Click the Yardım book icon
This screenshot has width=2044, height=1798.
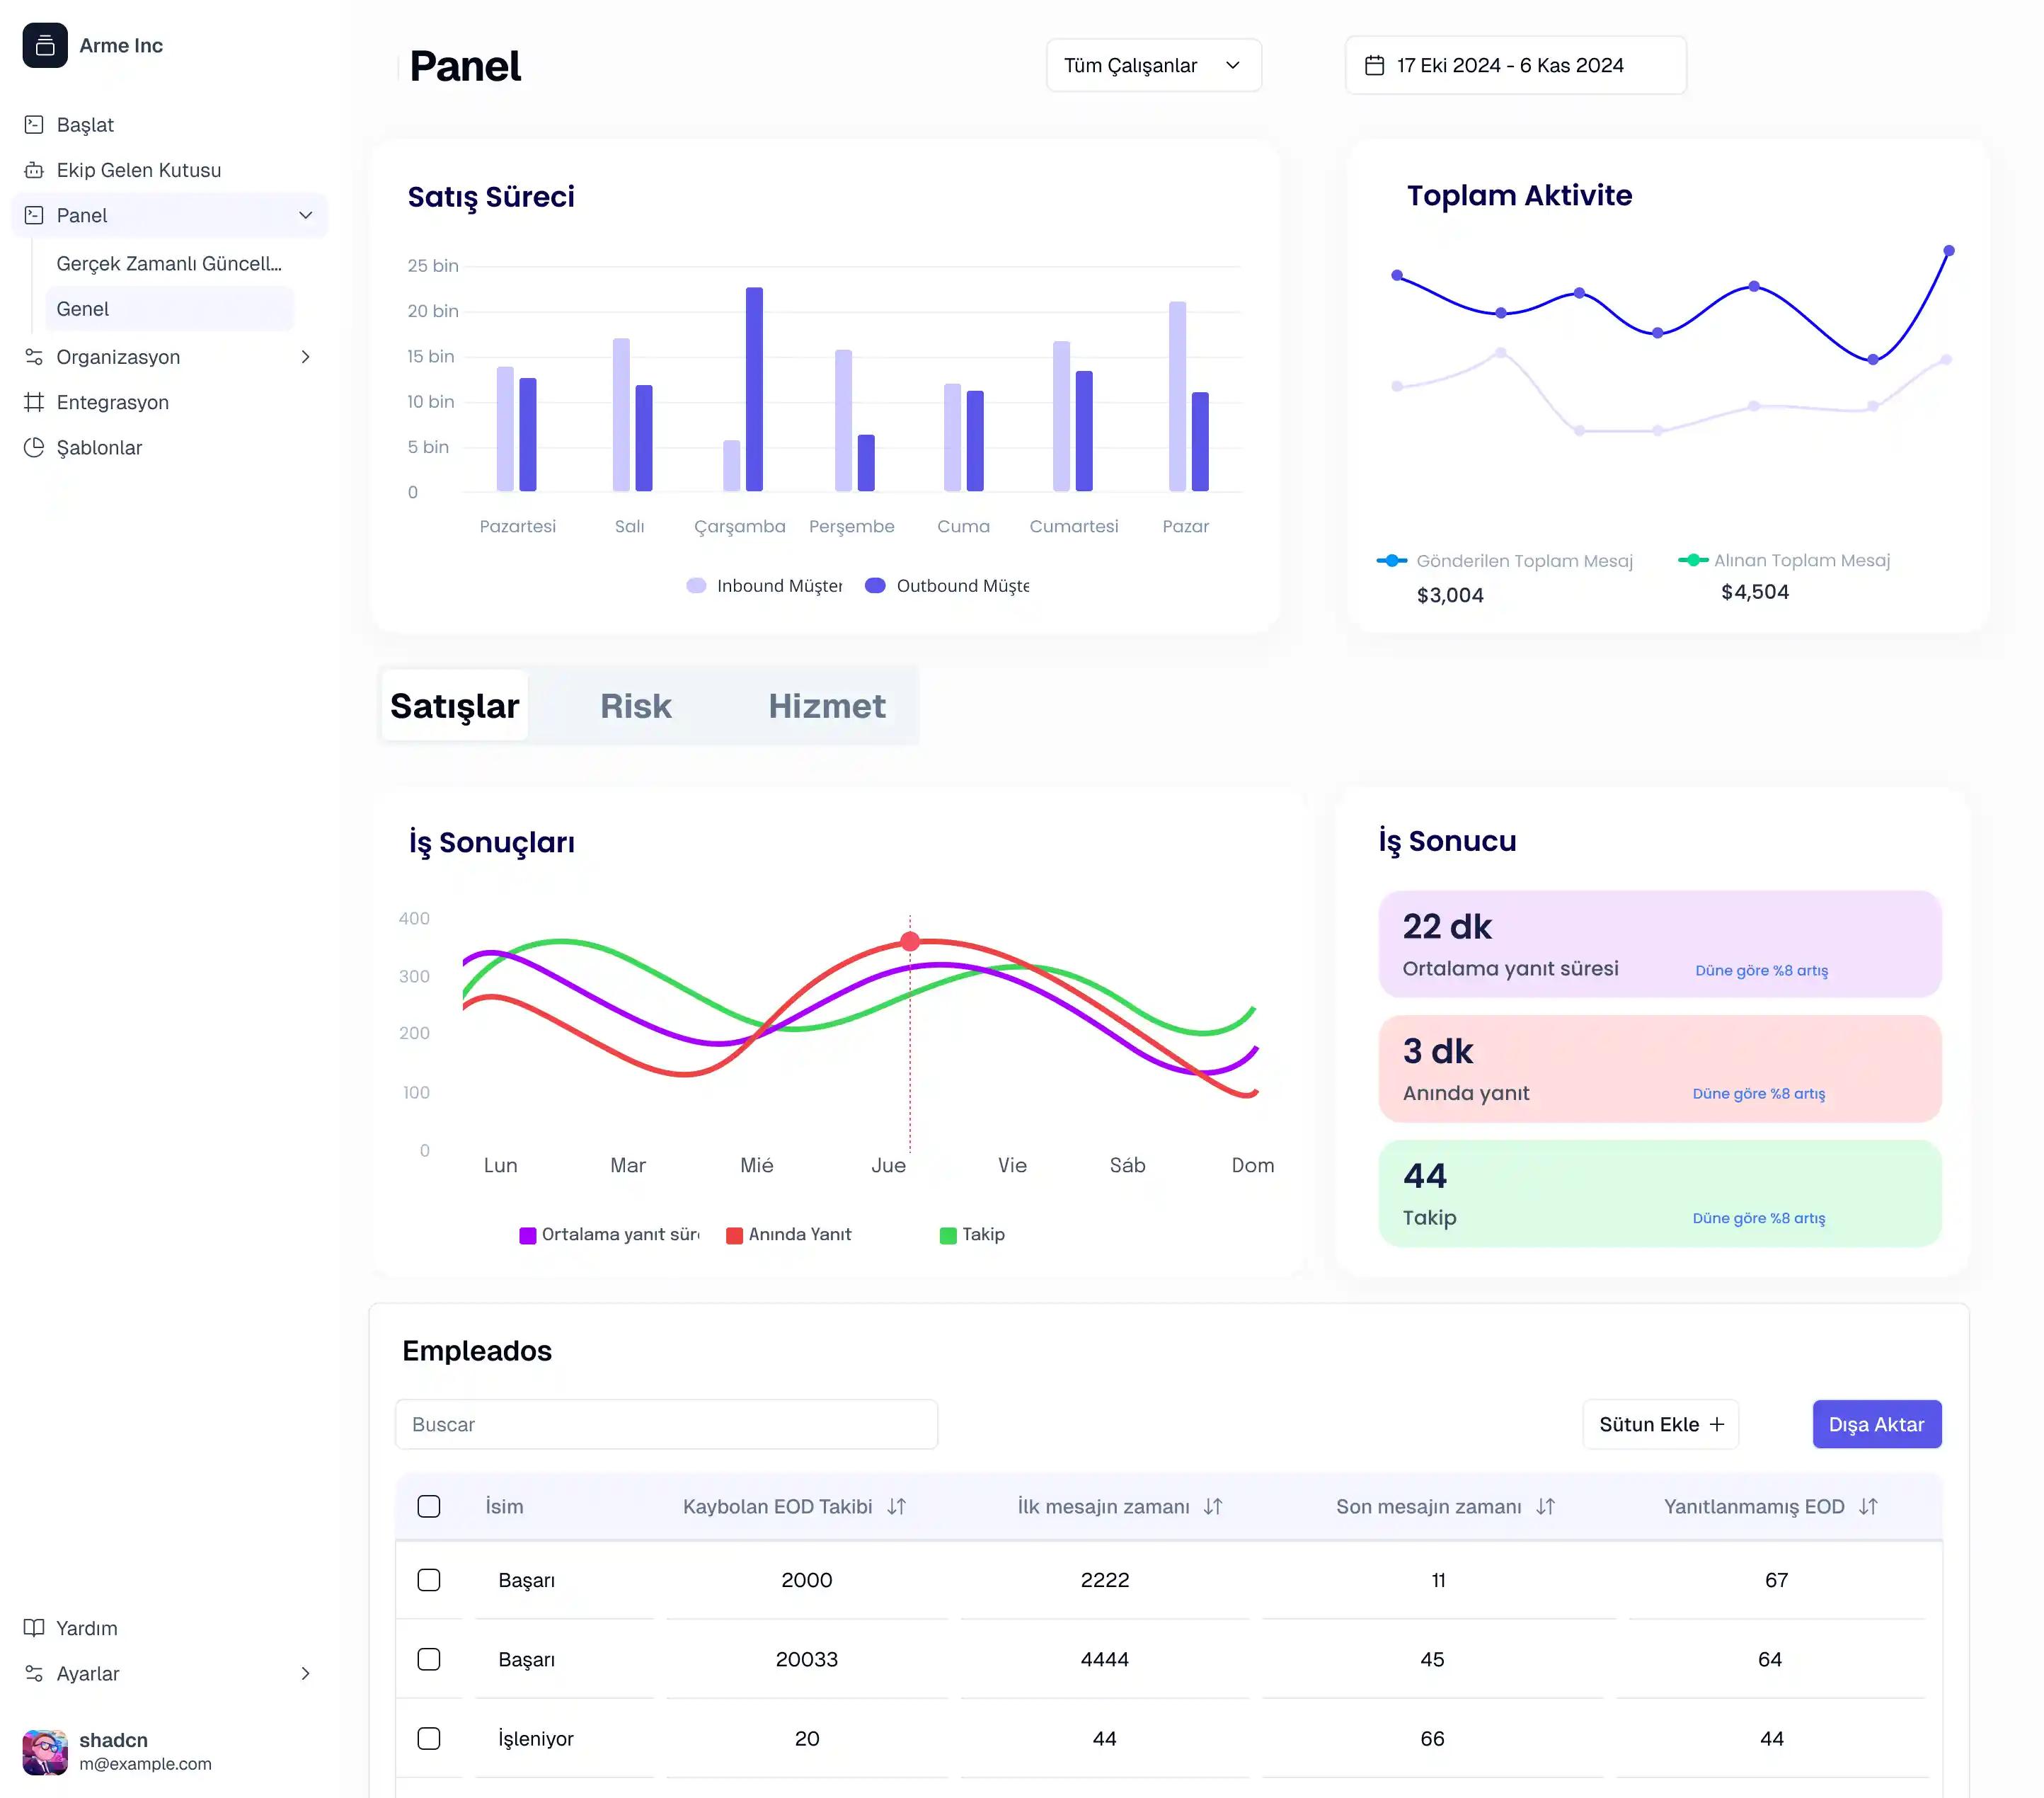(34, 1628)
